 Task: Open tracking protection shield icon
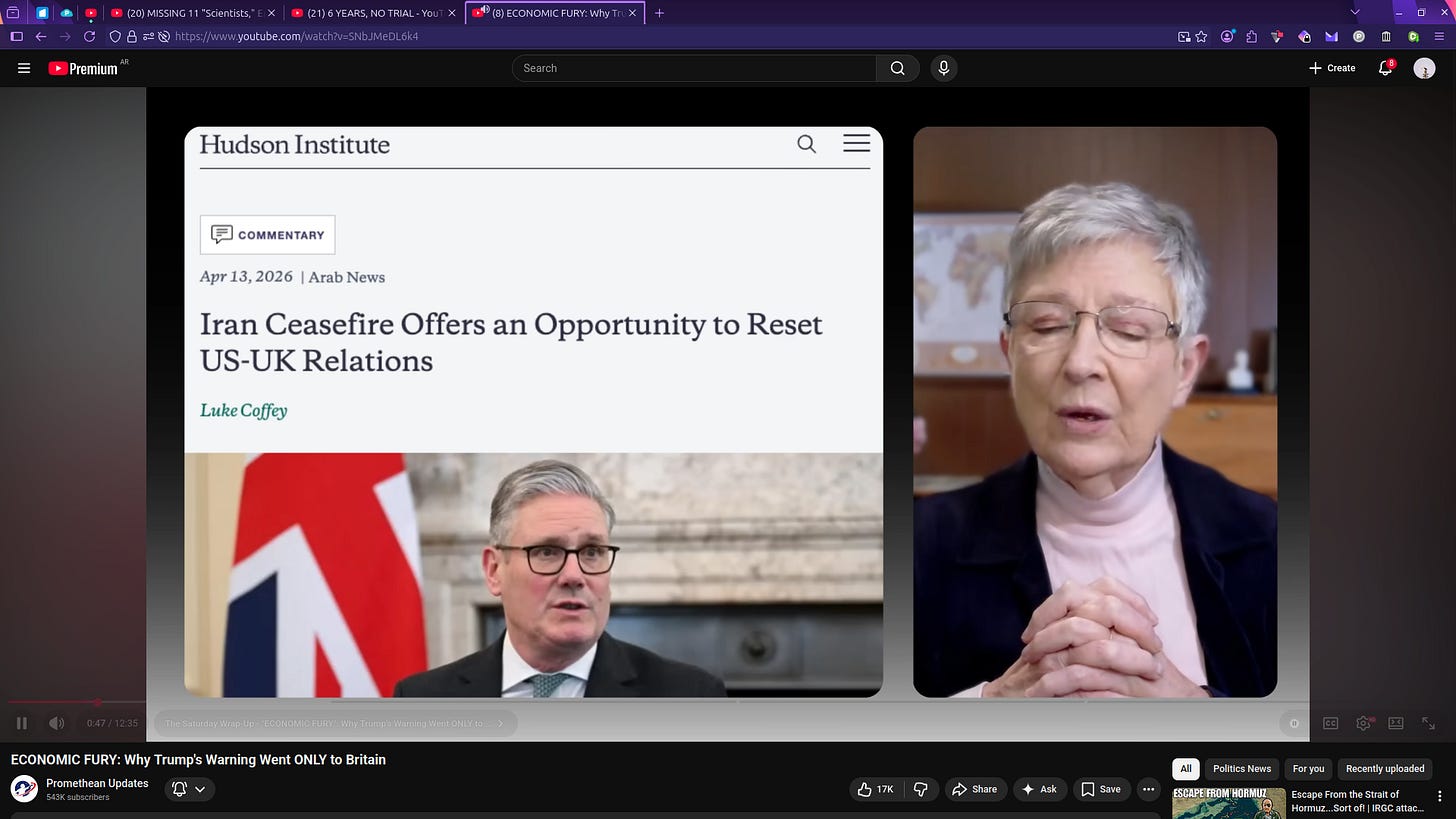tap(115, 36)
